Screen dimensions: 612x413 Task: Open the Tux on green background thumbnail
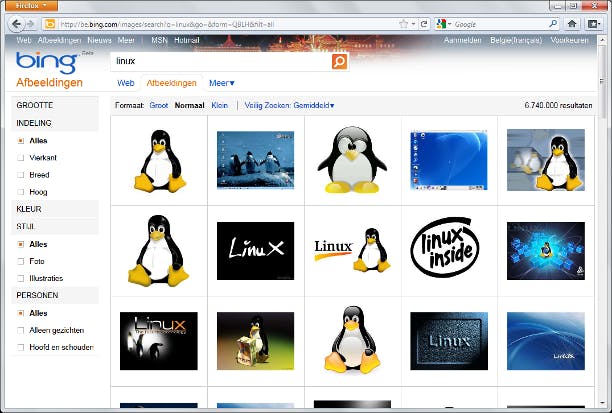pos(255,341)
